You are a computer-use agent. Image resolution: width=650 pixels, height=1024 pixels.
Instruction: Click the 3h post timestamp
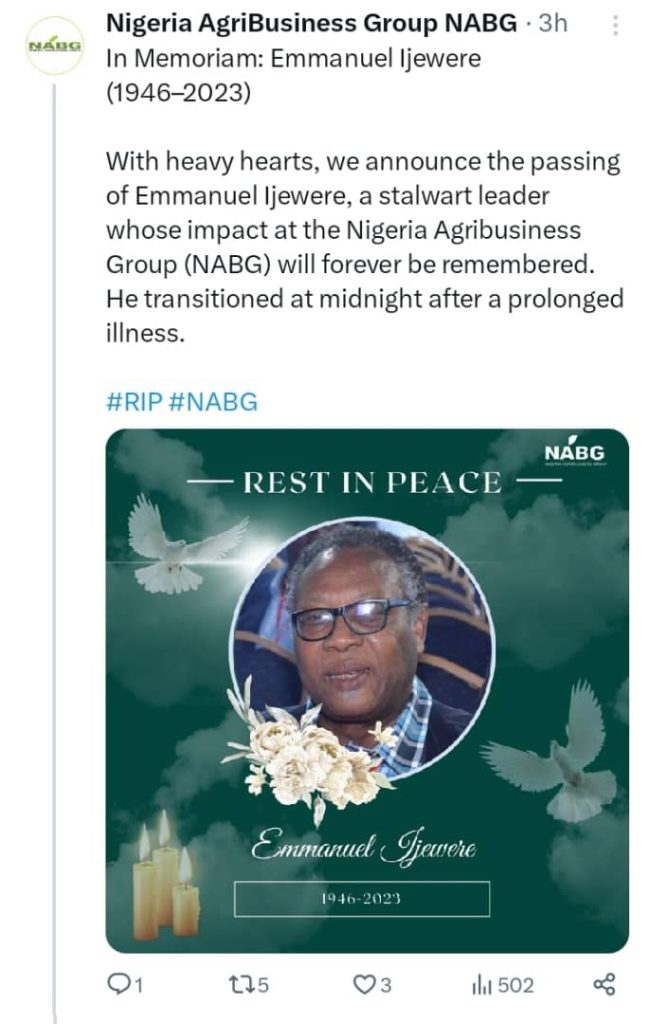point(552,23)
